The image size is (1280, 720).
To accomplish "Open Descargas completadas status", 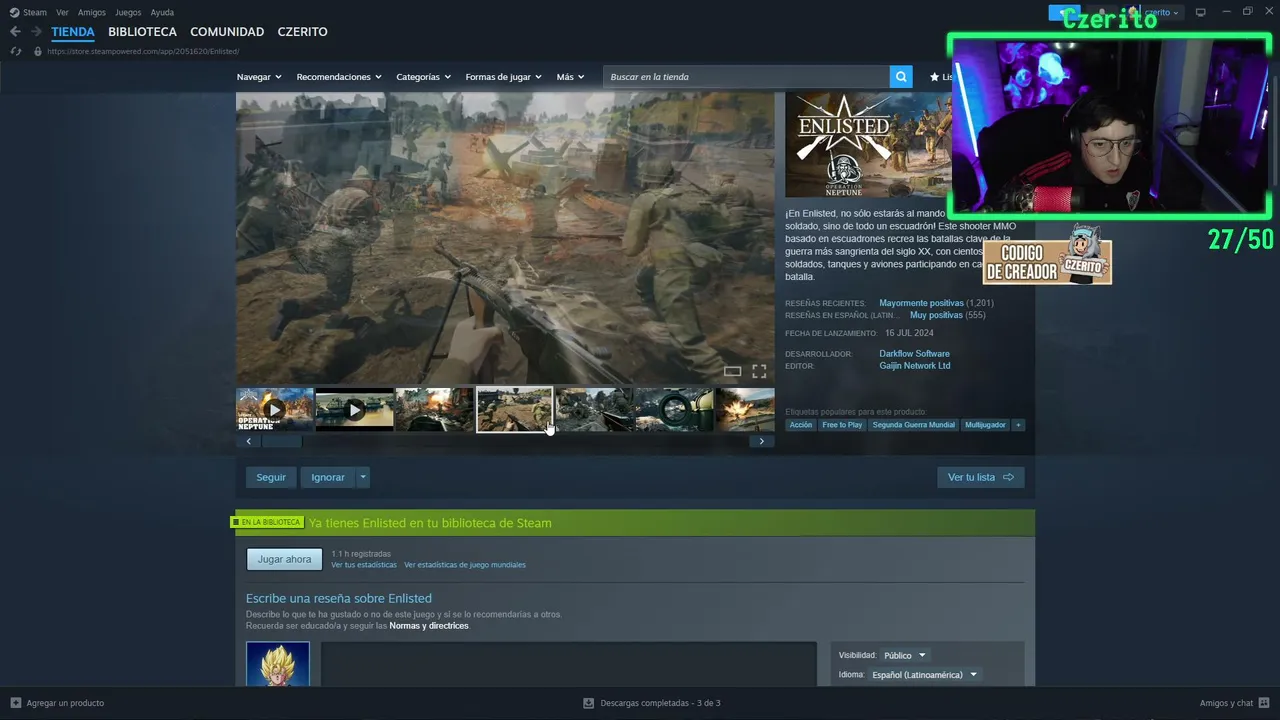I will (x=660, y=703).
